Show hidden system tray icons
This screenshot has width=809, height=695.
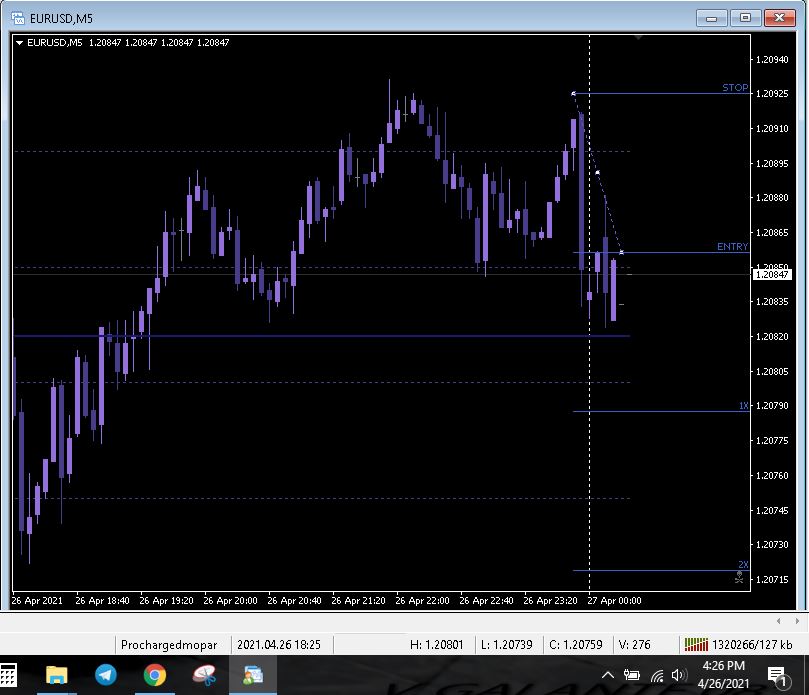[608, 675]
